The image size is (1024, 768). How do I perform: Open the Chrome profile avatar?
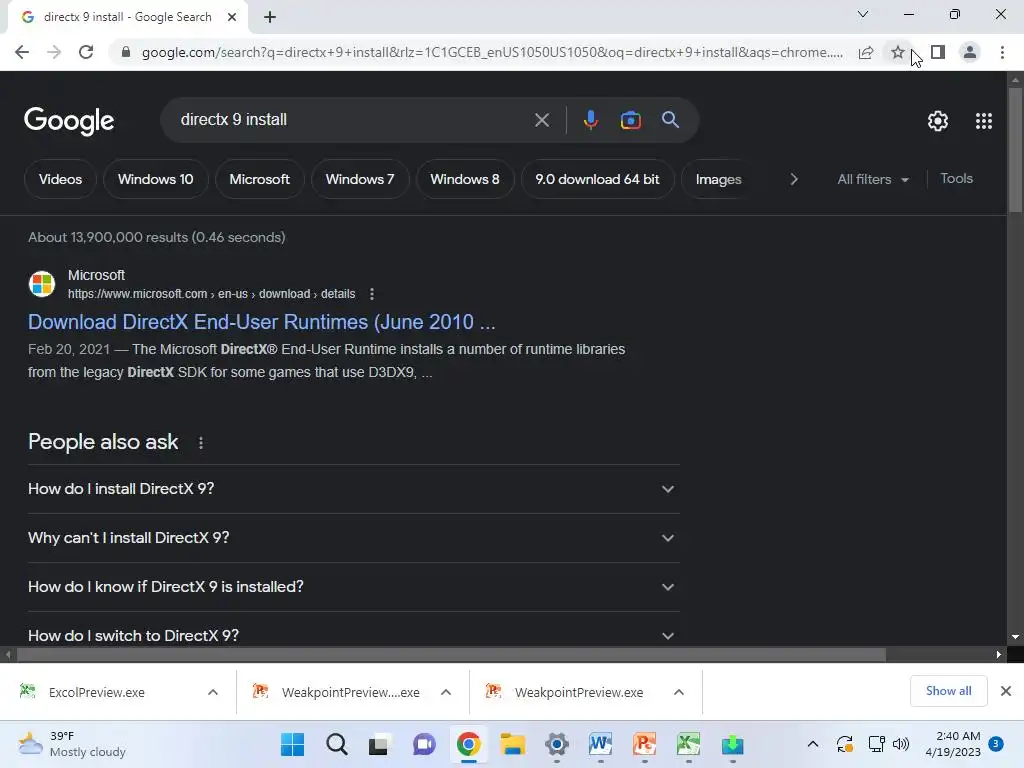[x=970, y=52]
